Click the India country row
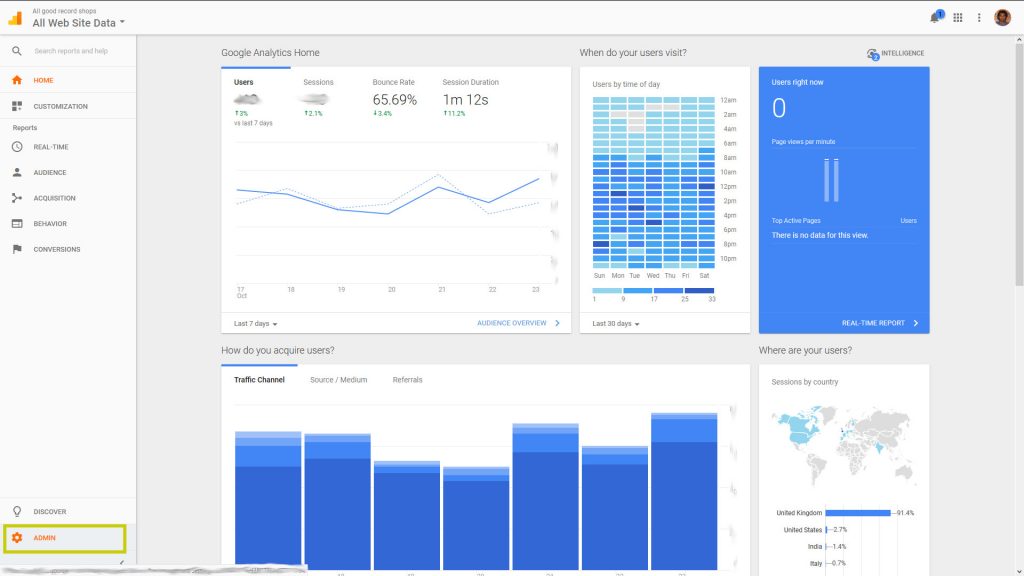The width and height of the screenshot is (1024, 576). [x=827, y=546]
